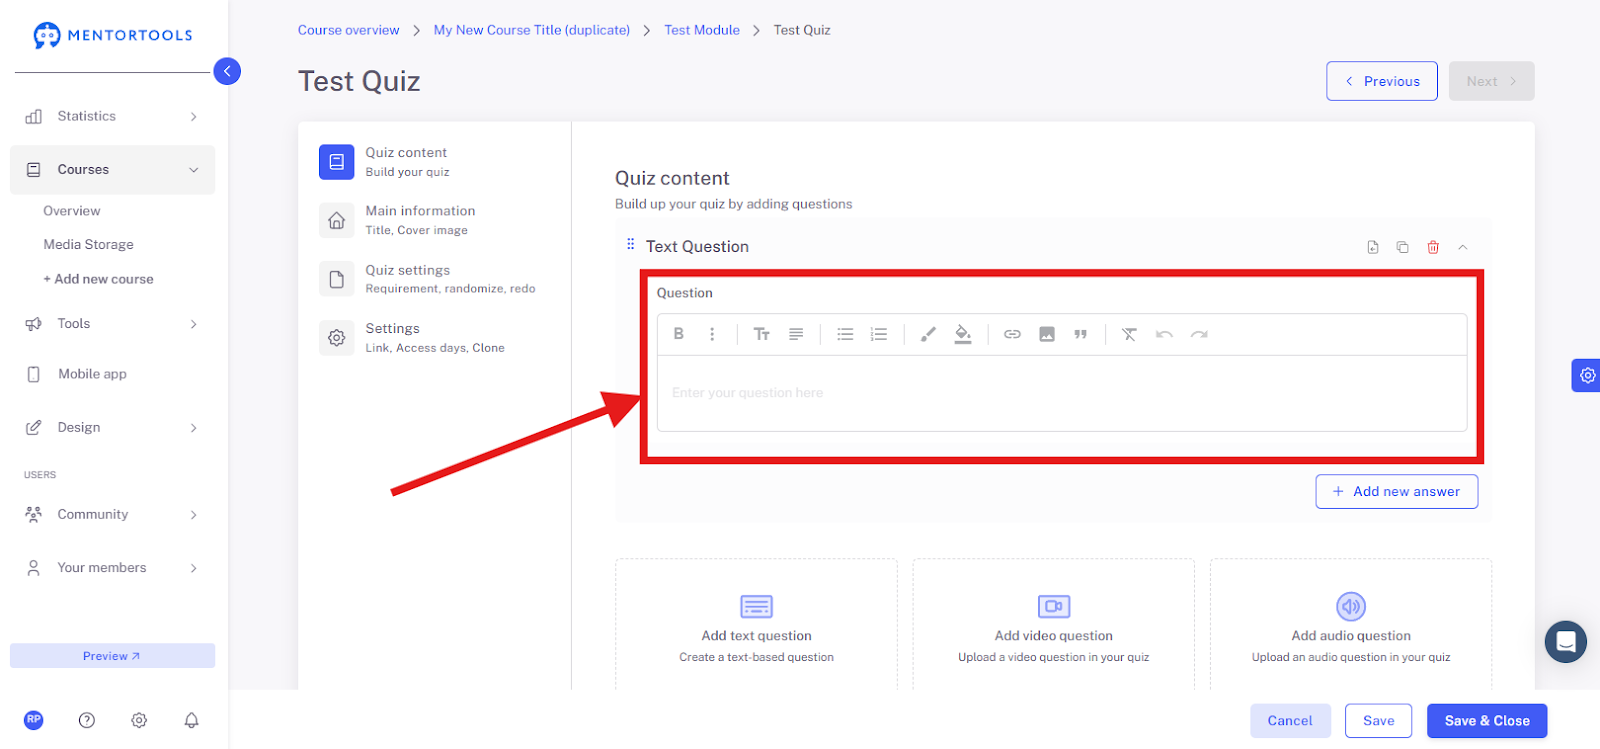Click the Previous button
This screenshot has width=1600, height=749.
(x=1382, y=81)
